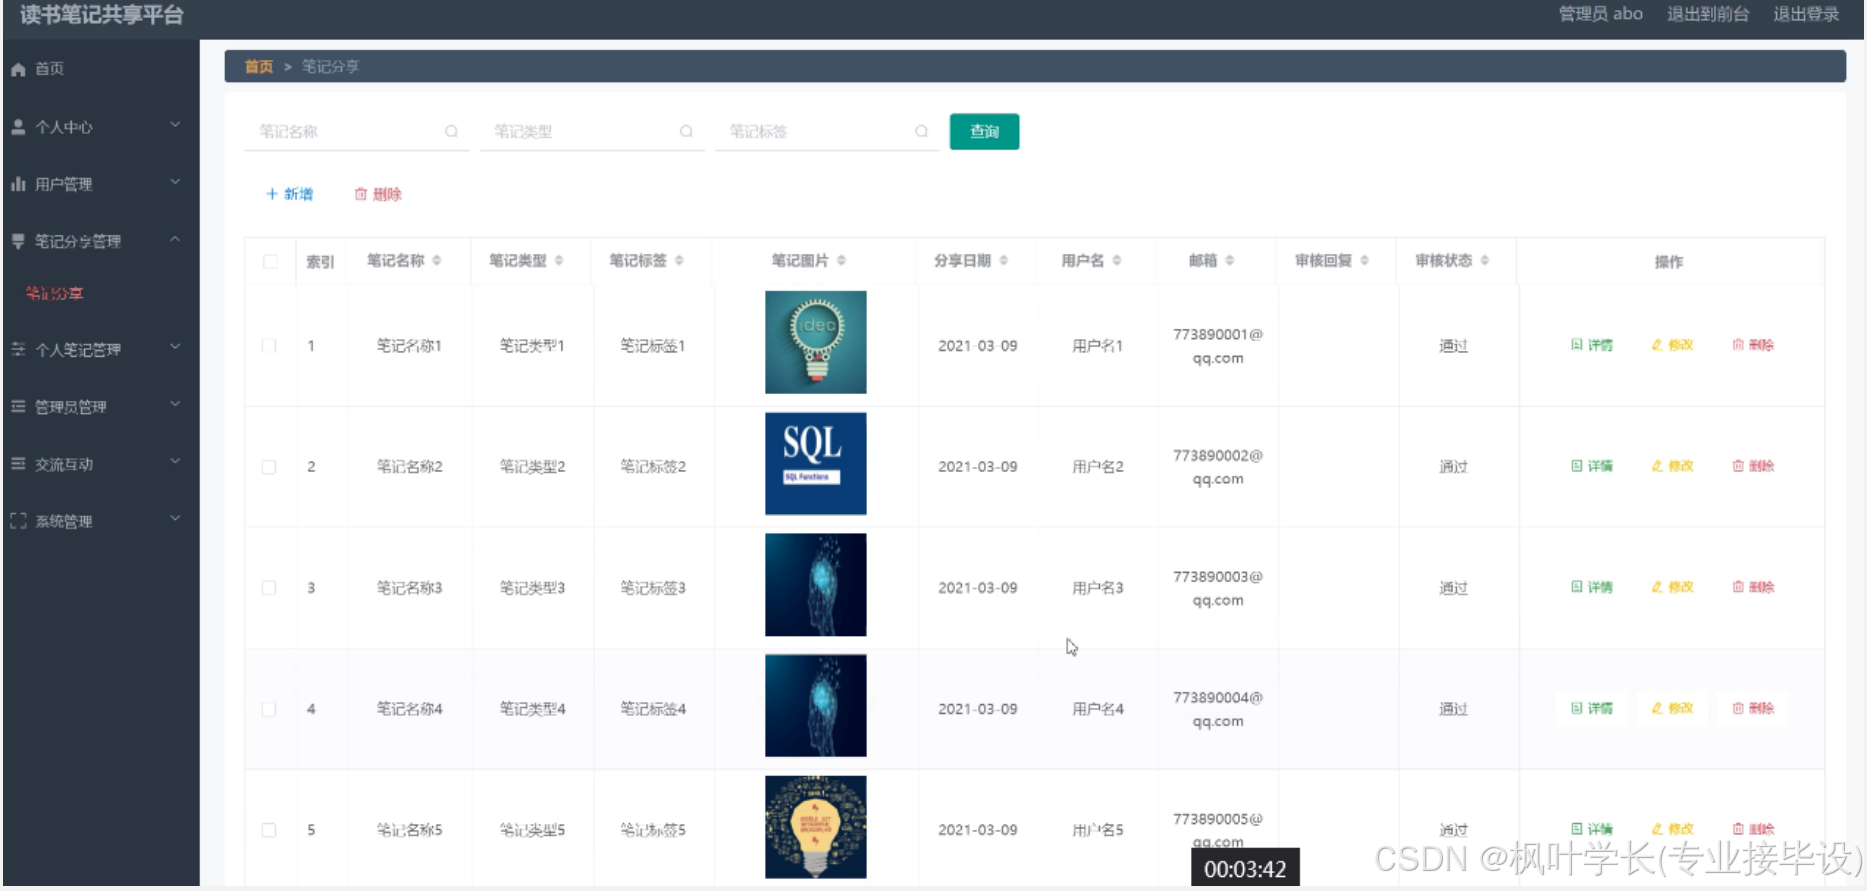
Task: Open 首页 in sidebar menu
Action: (x=50, y=69)
